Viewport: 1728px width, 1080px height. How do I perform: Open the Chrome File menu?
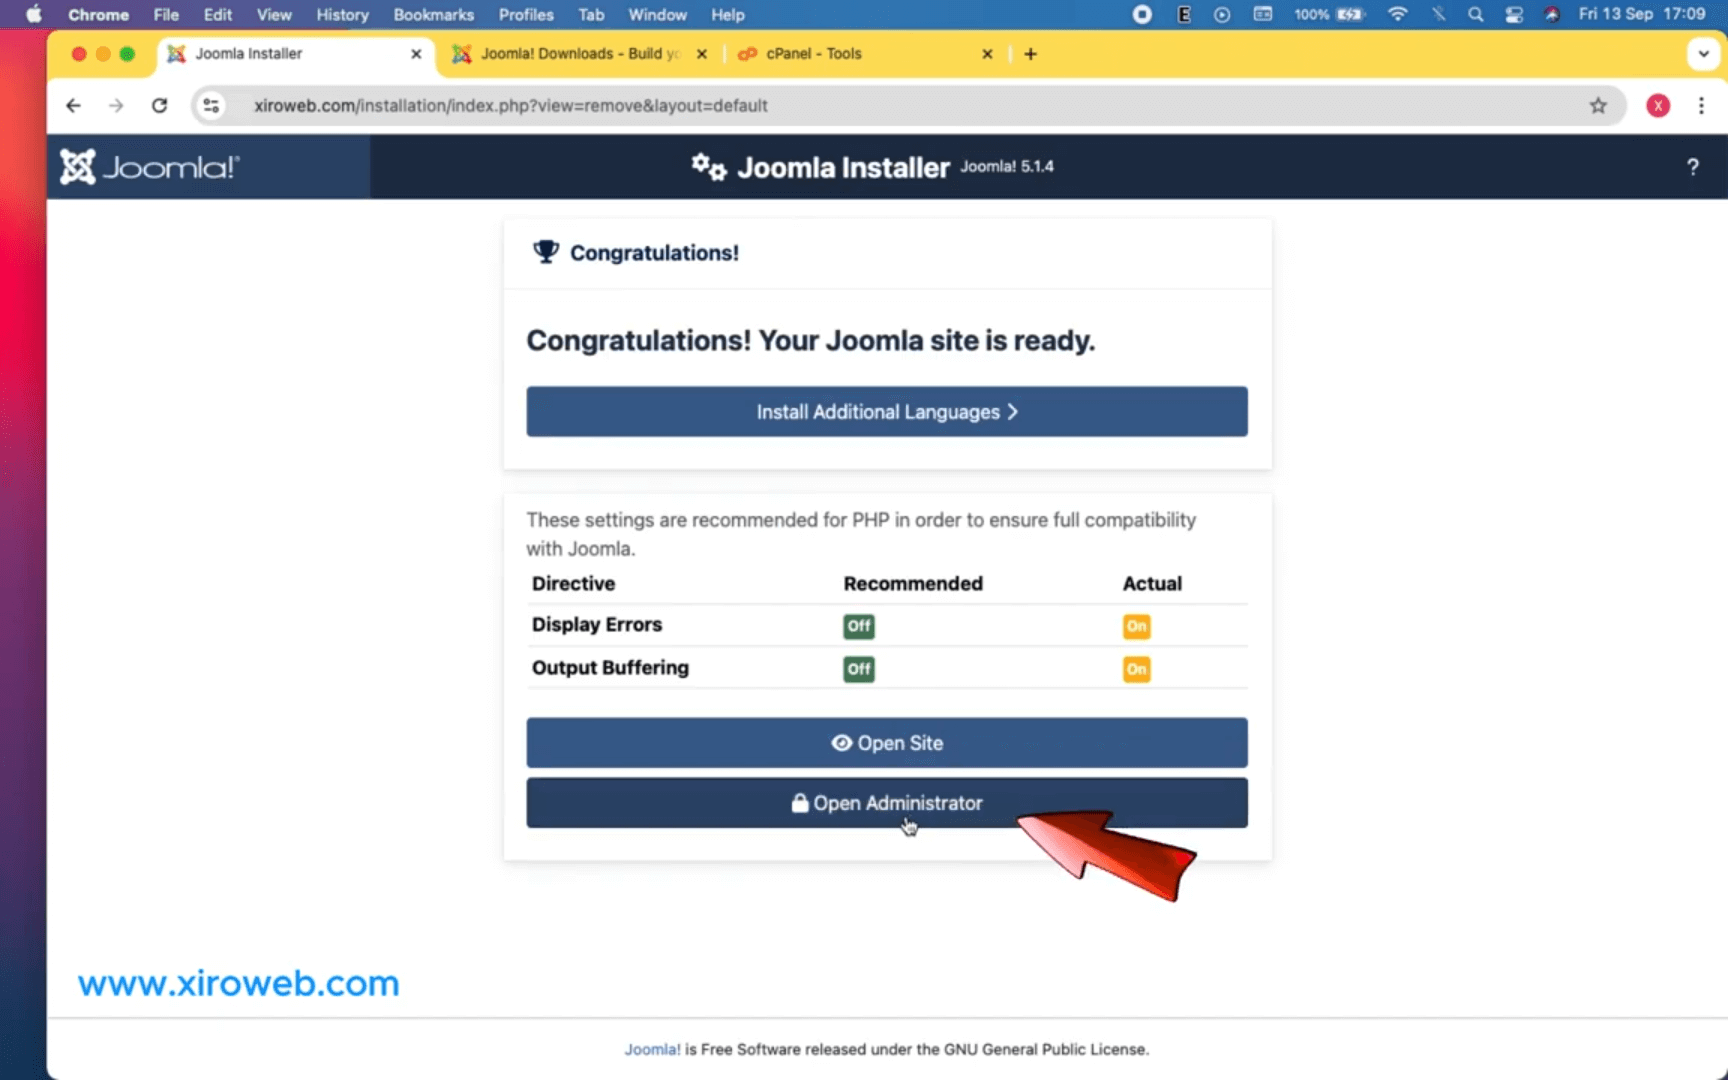coord(166,14)
